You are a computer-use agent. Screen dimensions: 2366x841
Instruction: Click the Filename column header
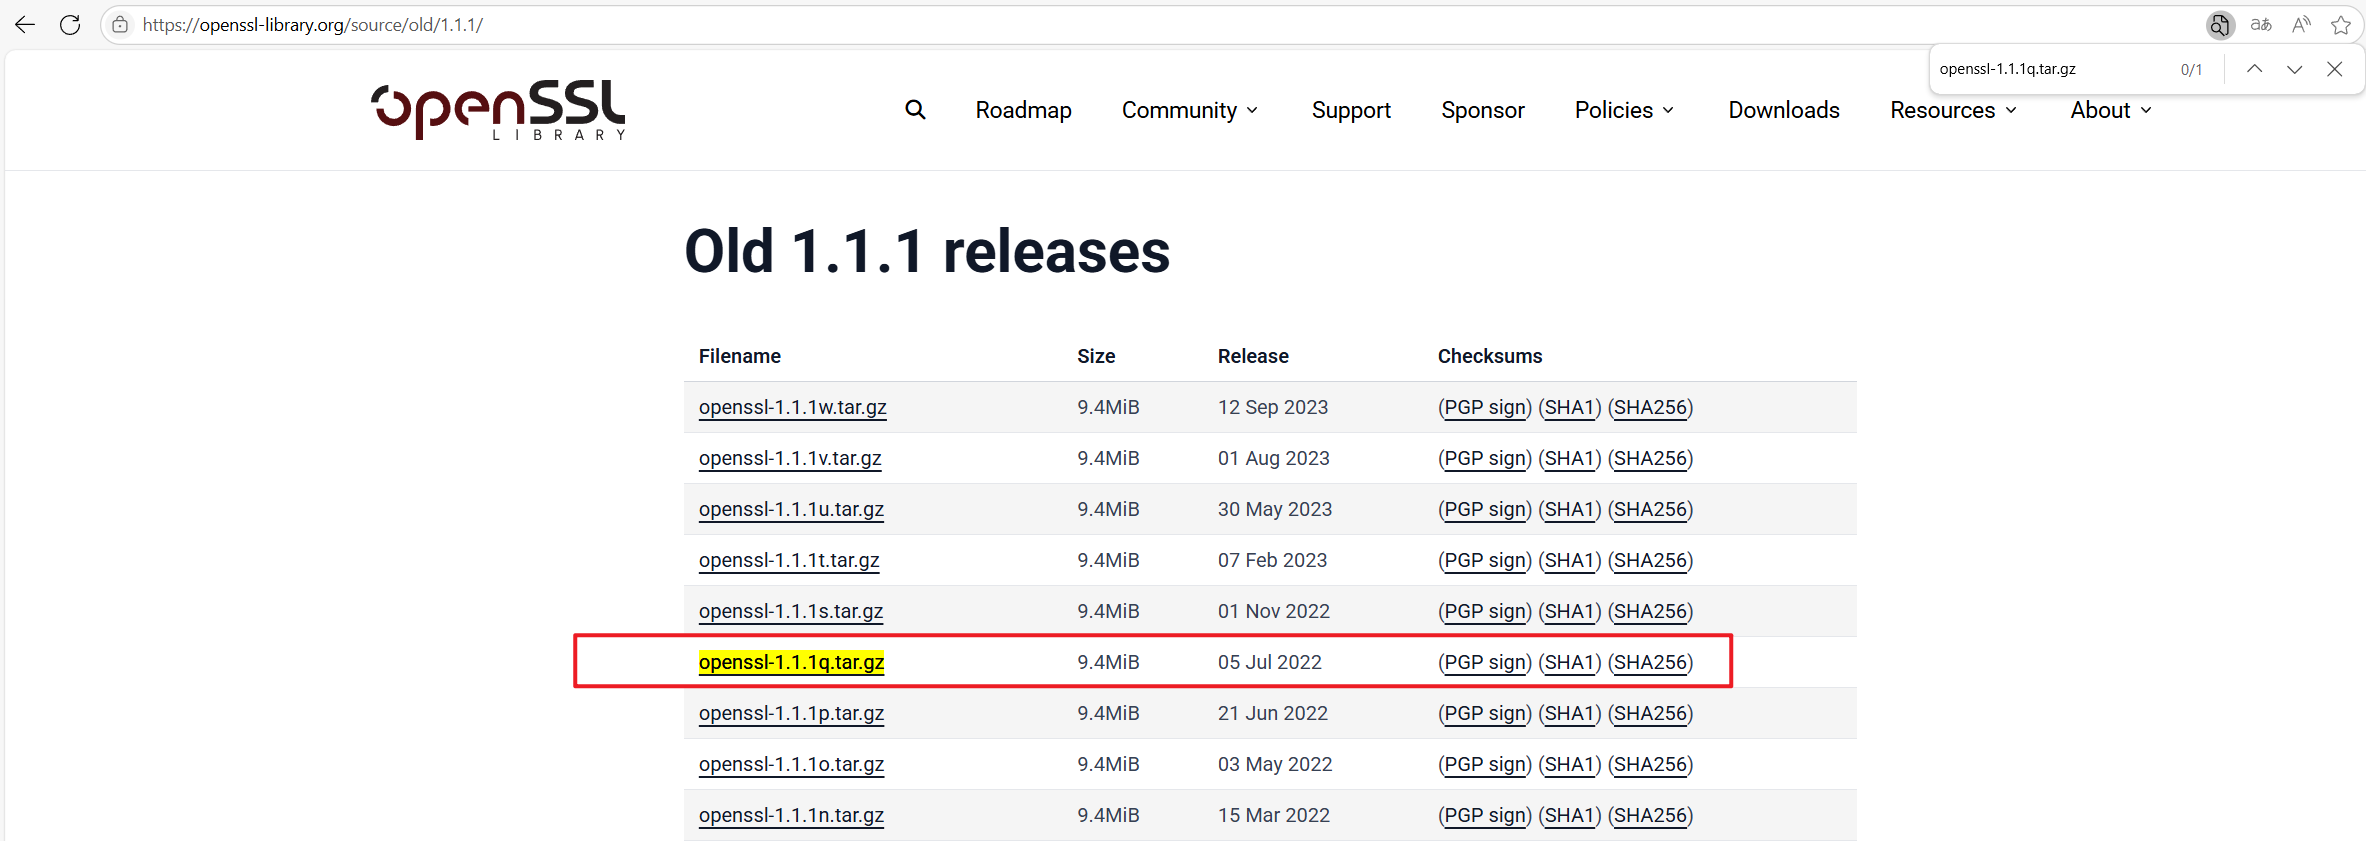point(740,356)
